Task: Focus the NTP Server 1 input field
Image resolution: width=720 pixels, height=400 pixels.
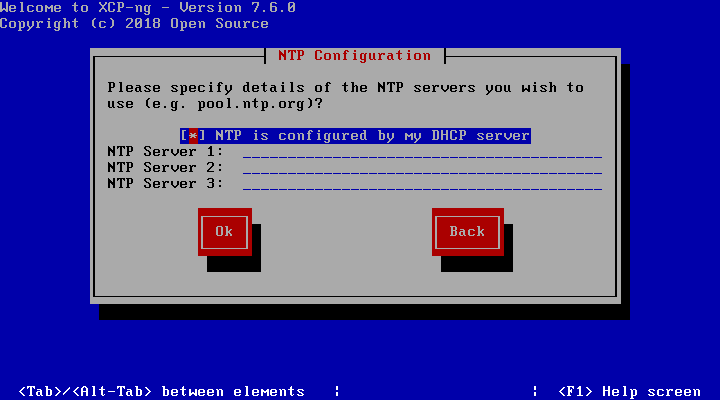Action: tap(422, 152)
